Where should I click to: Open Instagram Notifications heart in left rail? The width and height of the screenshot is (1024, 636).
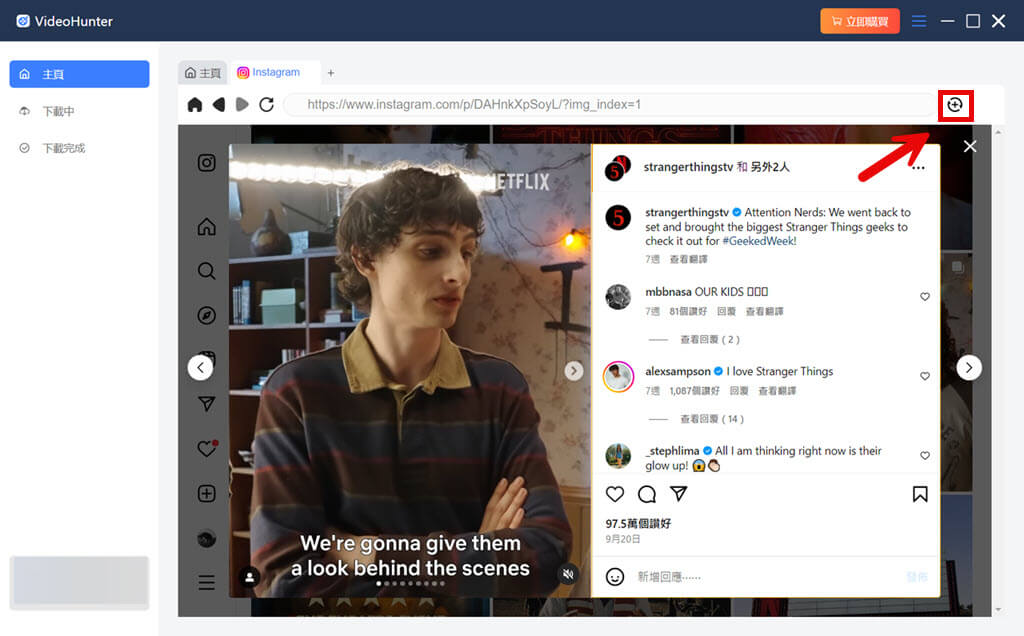tap(207, 449)
